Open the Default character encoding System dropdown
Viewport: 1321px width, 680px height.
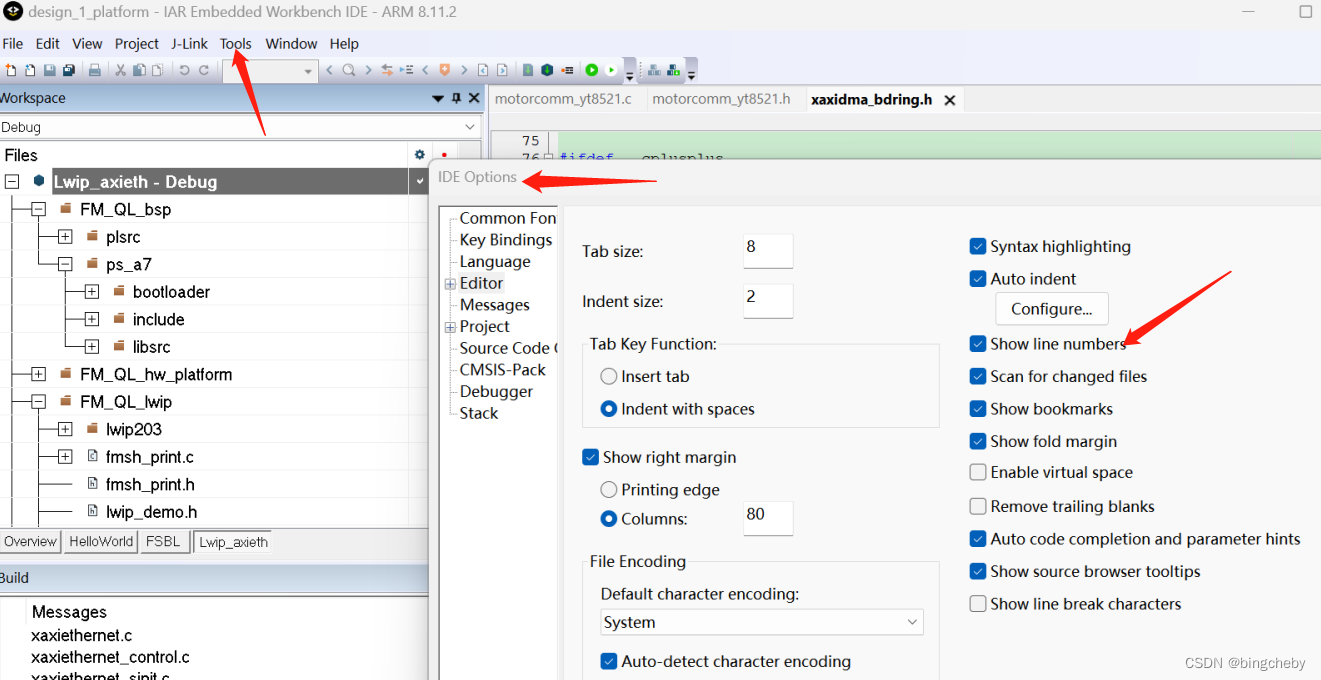point(761,622)
